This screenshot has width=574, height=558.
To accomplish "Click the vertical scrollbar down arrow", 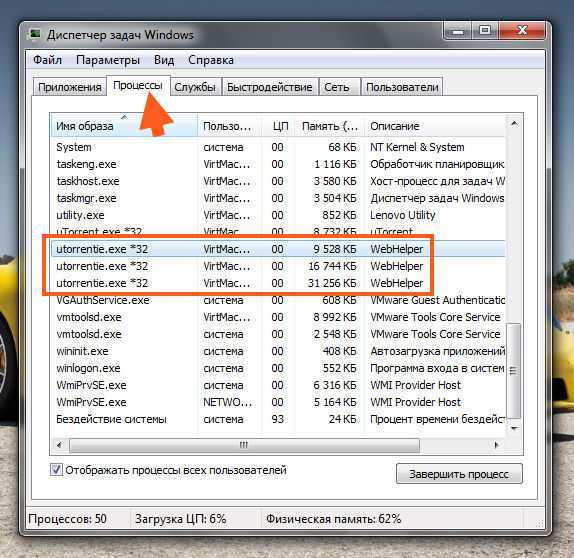I will (x=514, y=428).
